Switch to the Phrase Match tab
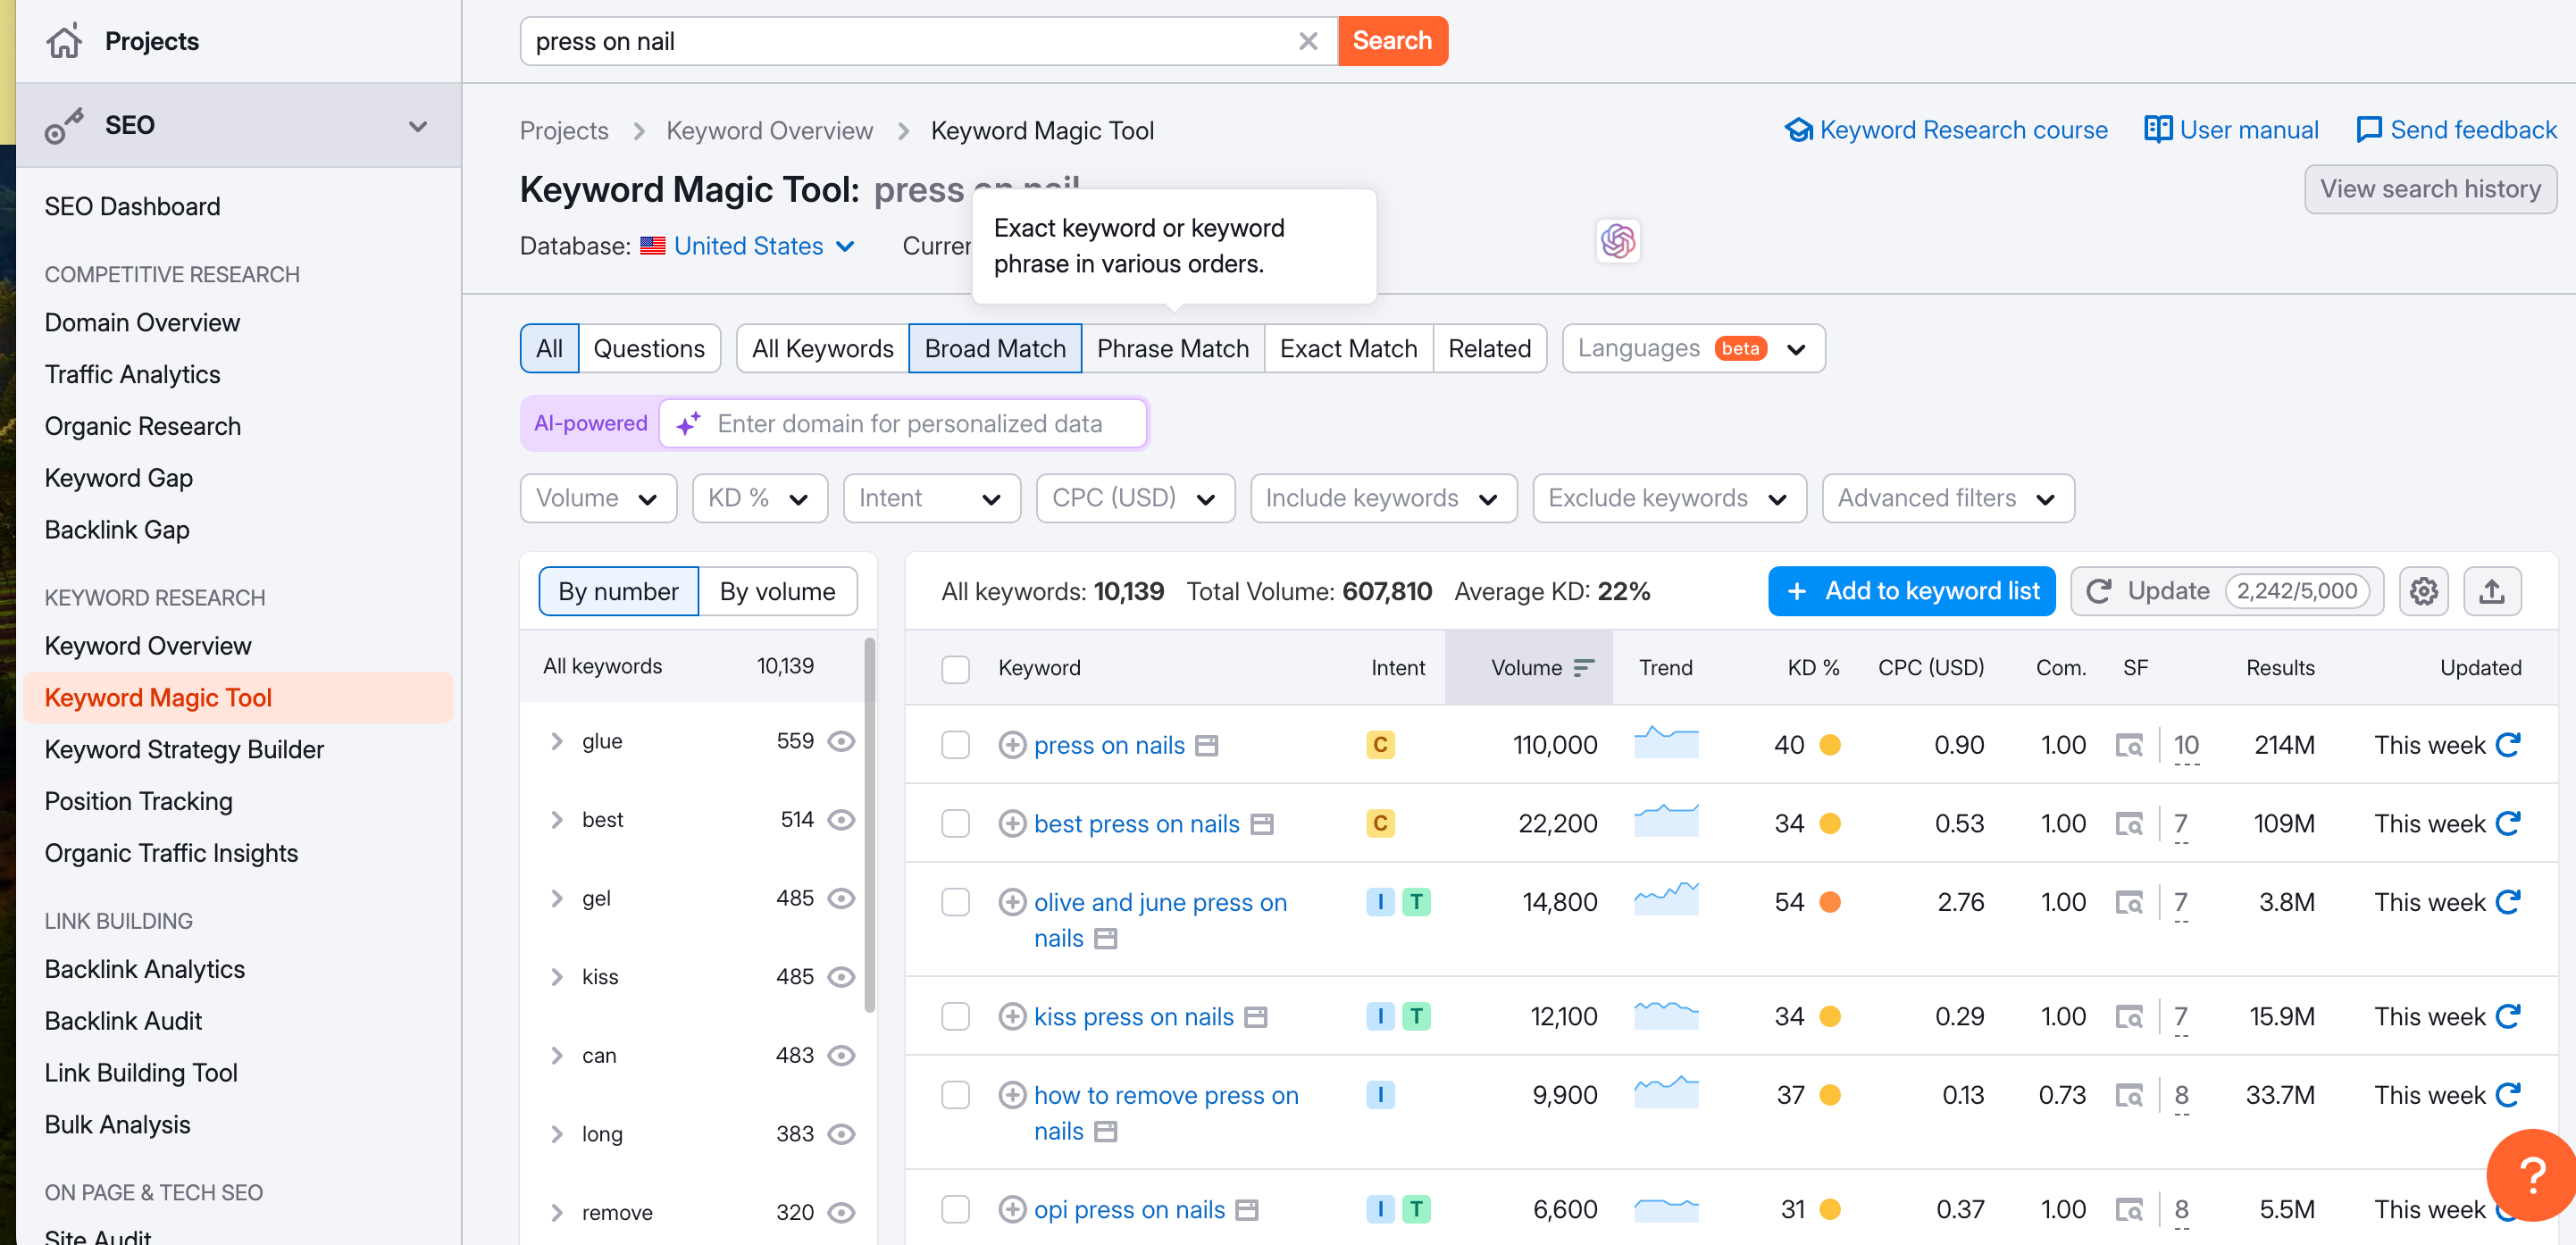The image size is (2576, 1245). point(1172,348)
